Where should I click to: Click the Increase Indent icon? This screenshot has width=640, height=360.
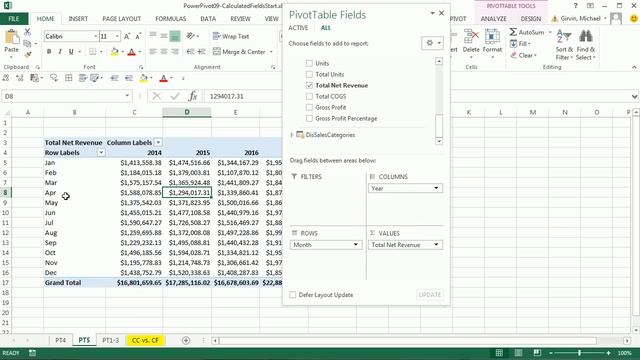201,52
